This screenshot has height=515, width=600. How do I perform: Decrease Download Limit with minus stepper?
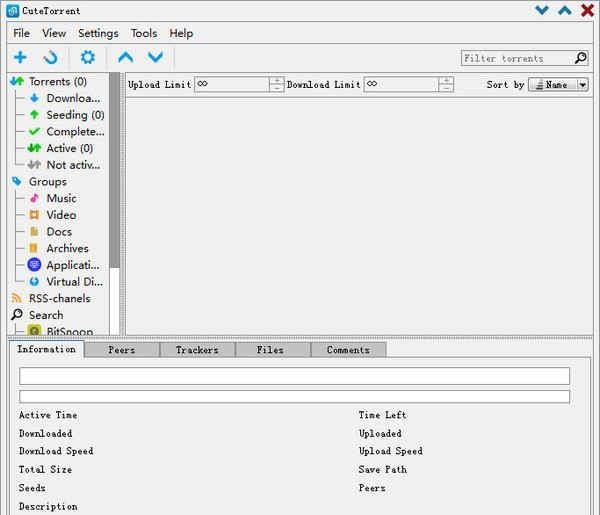coord(446,88)
